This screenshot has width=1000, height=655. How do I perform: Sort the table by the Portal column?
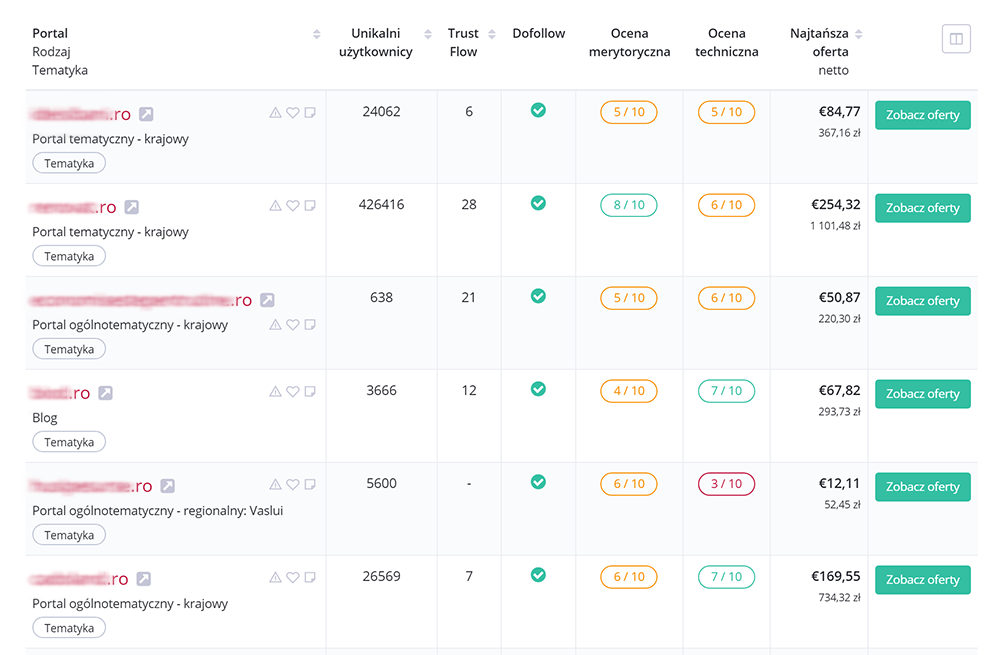[316, 34]
